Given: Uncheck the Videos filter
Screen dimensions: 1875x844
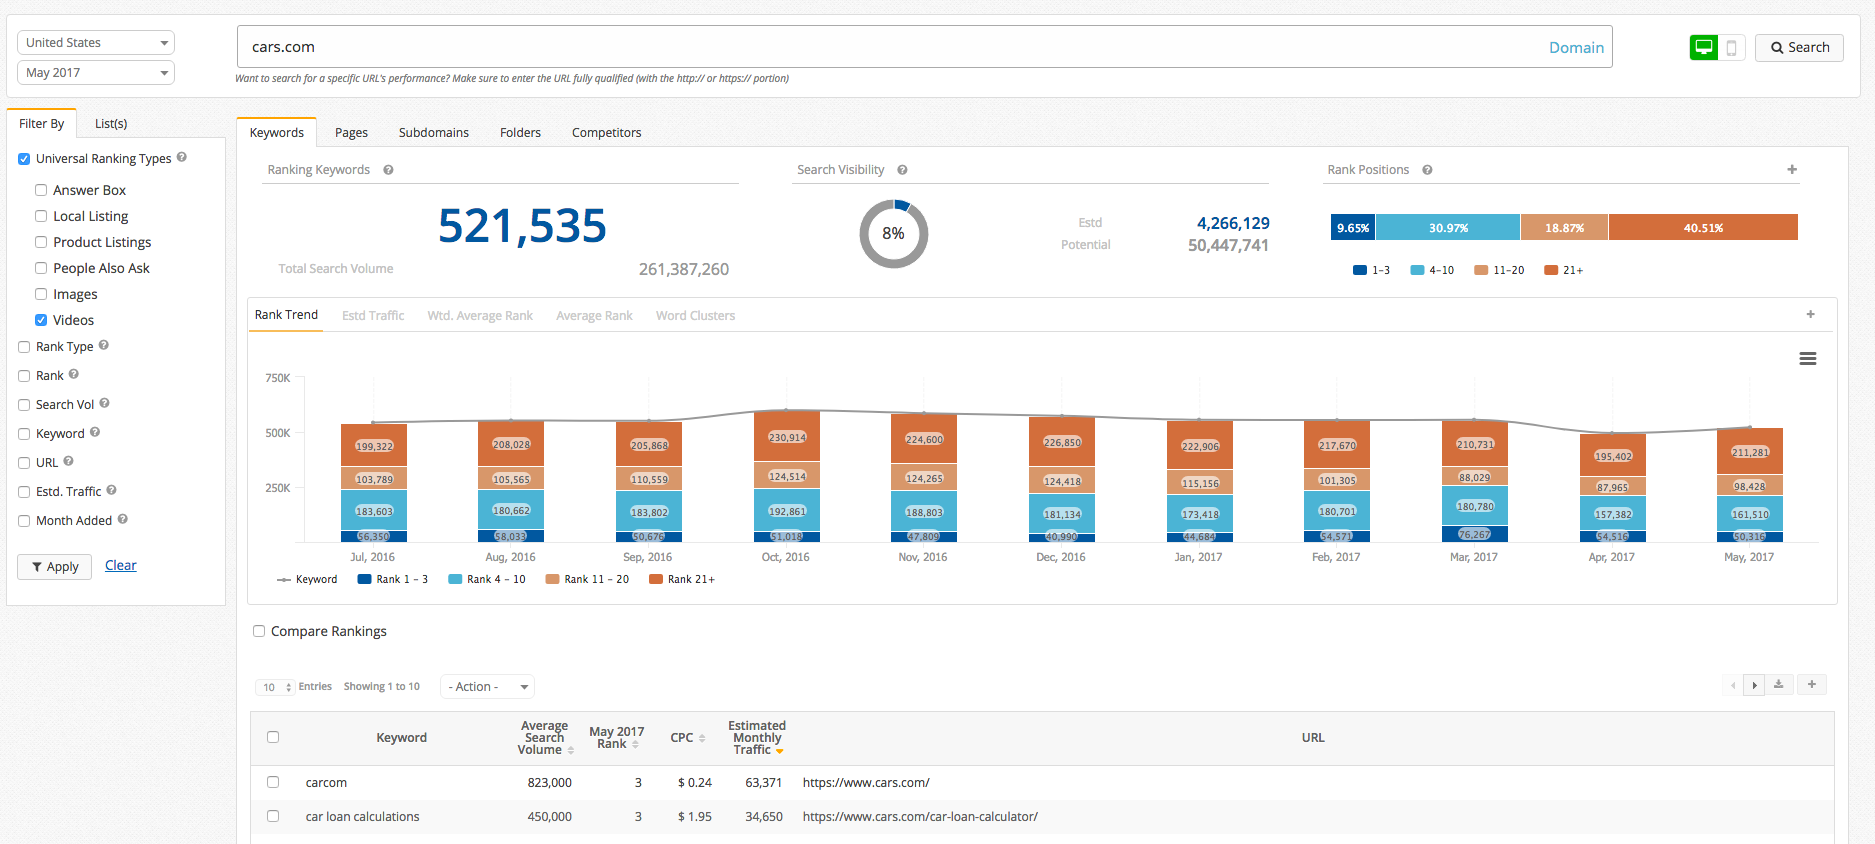Looking at the screenshot, I should pos(41,320).
